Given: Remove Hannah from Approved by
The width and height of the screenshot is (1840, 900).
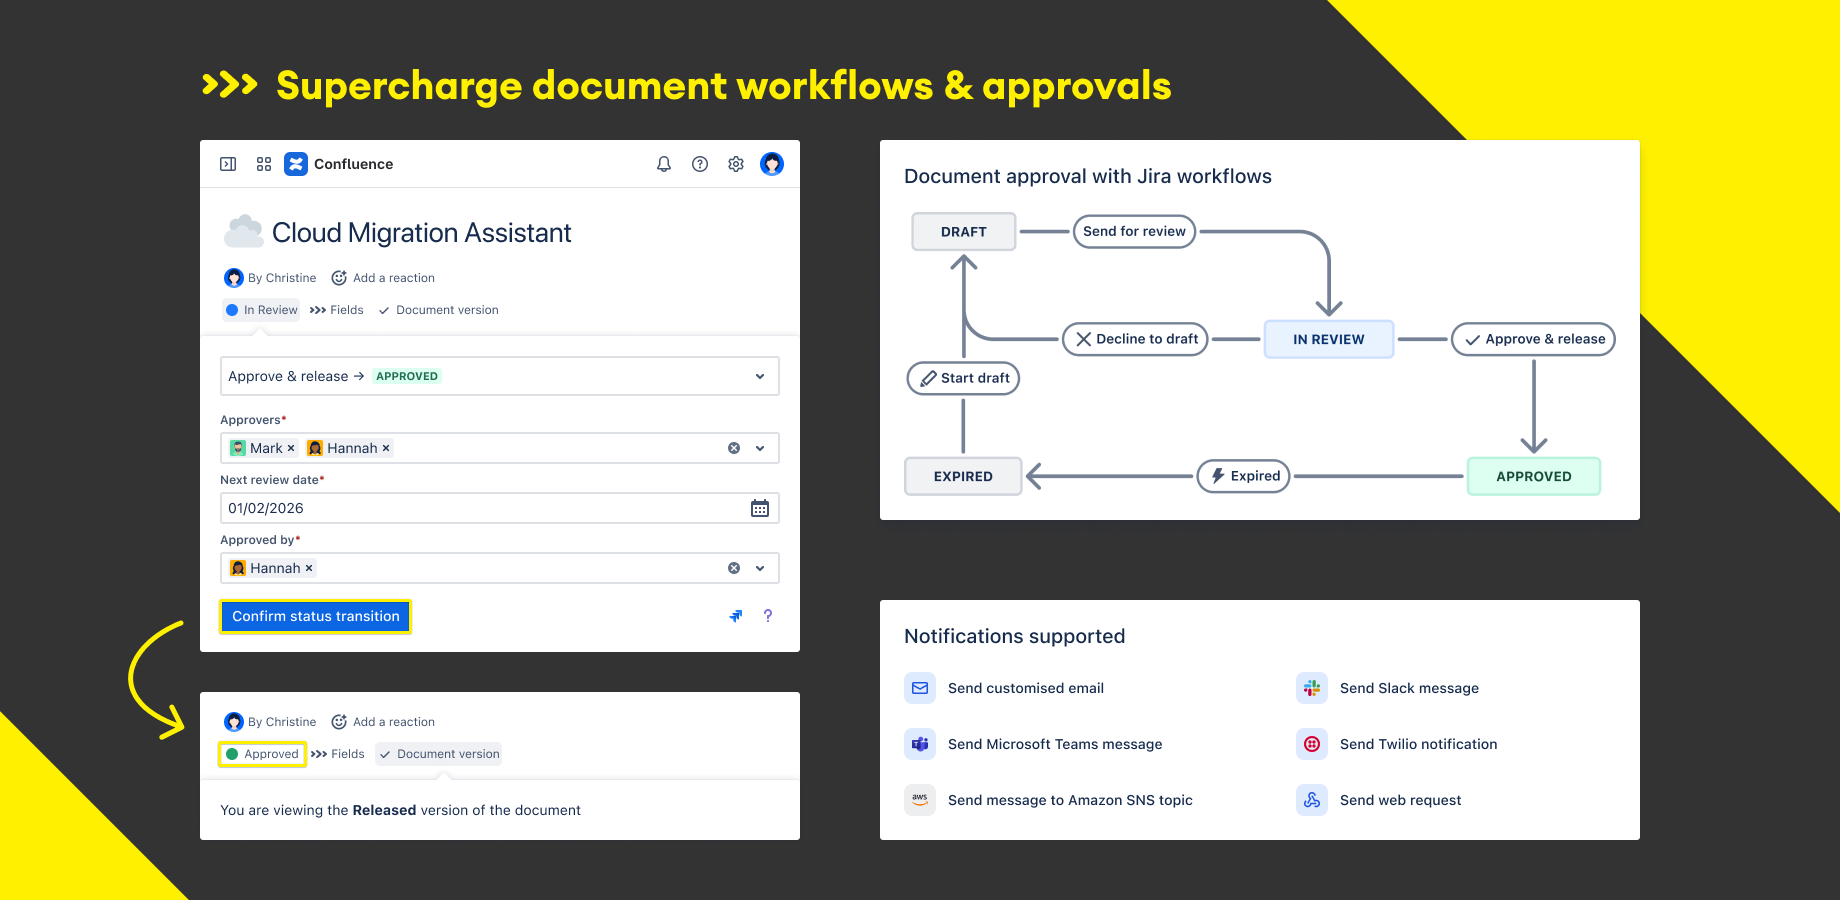Looking at the screenshot, I should 309,568.
